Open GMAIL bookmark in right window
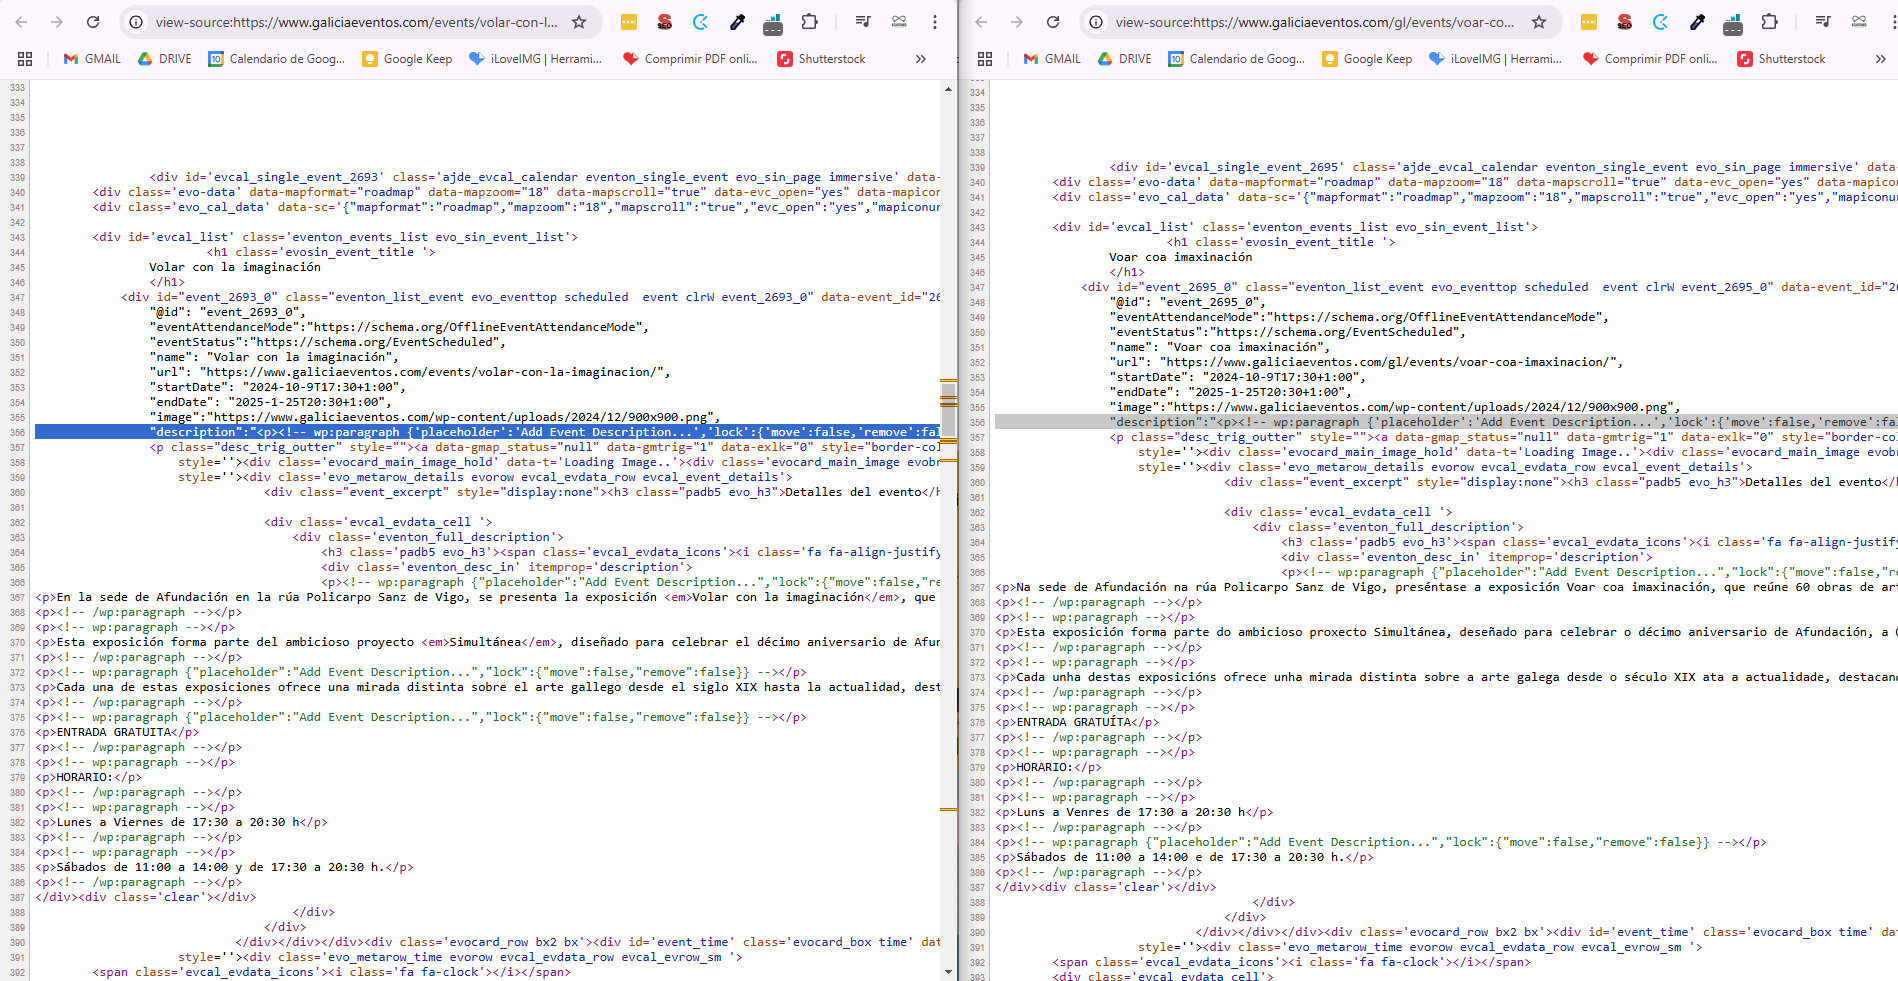The width and height of the screenshot is (1898, 981). [x=1052, y=59]
